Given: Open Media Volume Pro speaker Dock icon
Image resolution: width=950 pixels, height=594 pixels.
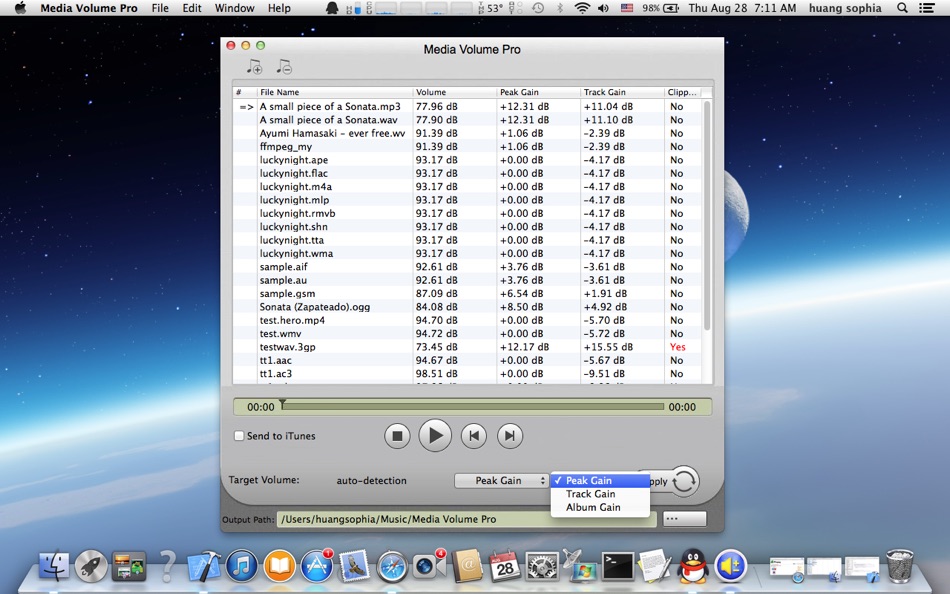Looking at the screenshot, I should pos(730,566).
